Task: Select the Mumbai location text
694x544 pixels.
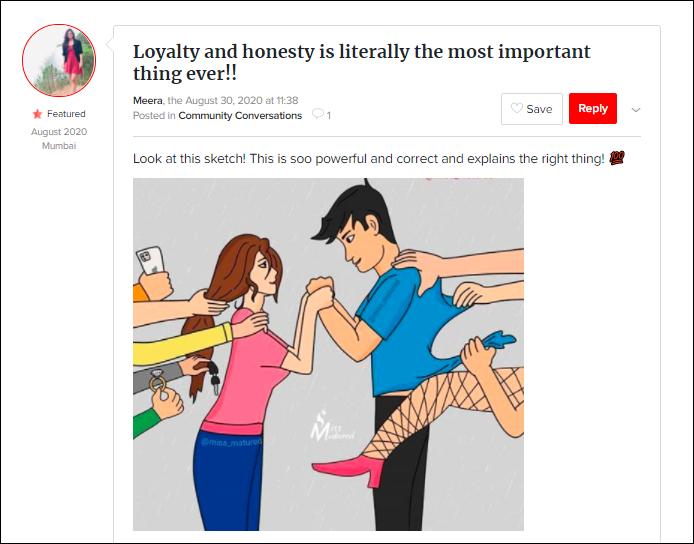Action: pyautogui.click(x=59, y=146)
